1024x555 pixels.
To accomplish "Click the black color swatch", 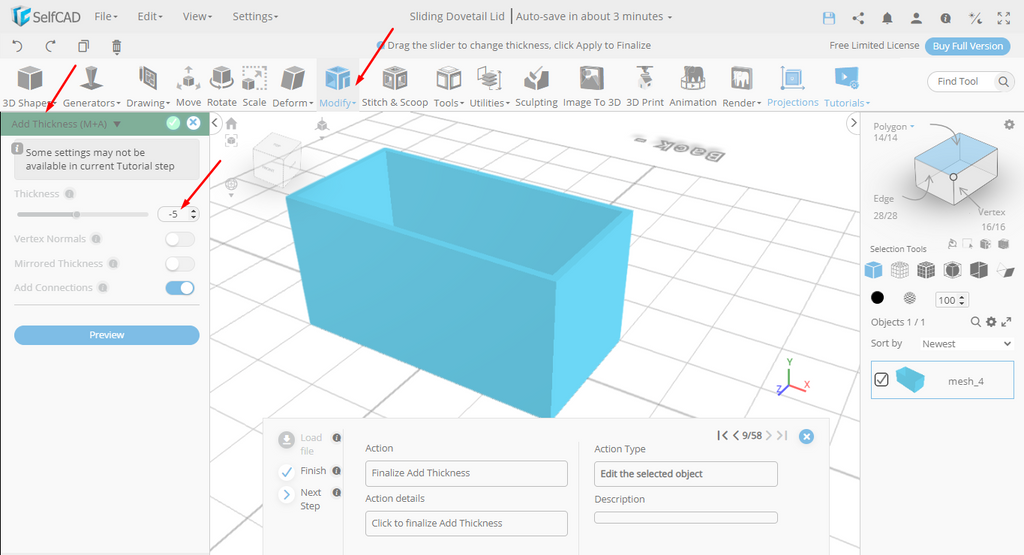I will click(878, 298).
